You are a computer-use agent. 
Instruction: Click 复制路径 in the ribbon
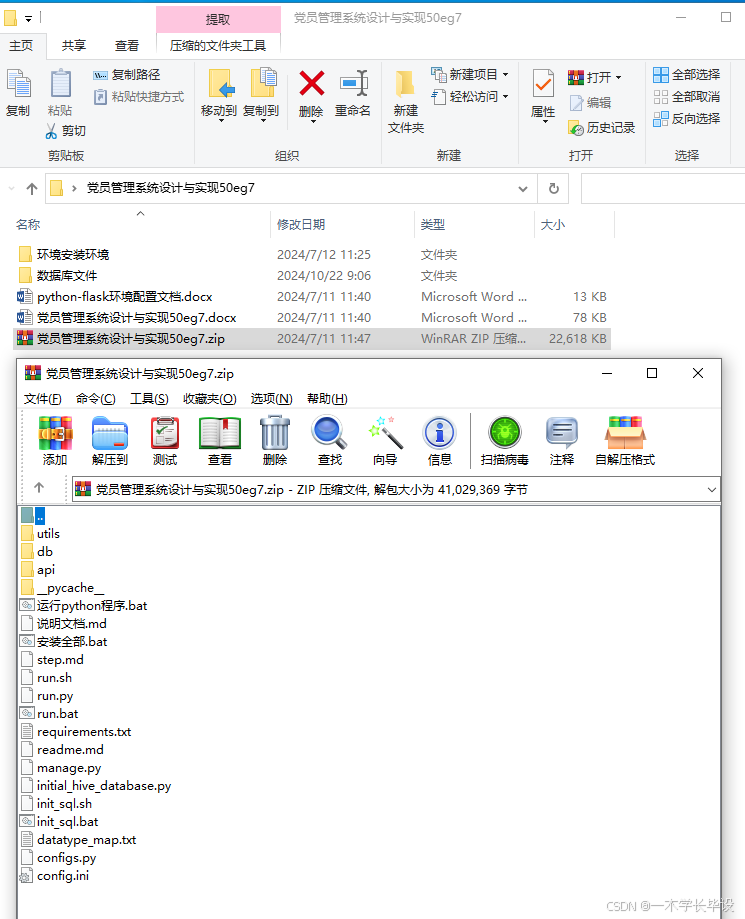(127, 75)
